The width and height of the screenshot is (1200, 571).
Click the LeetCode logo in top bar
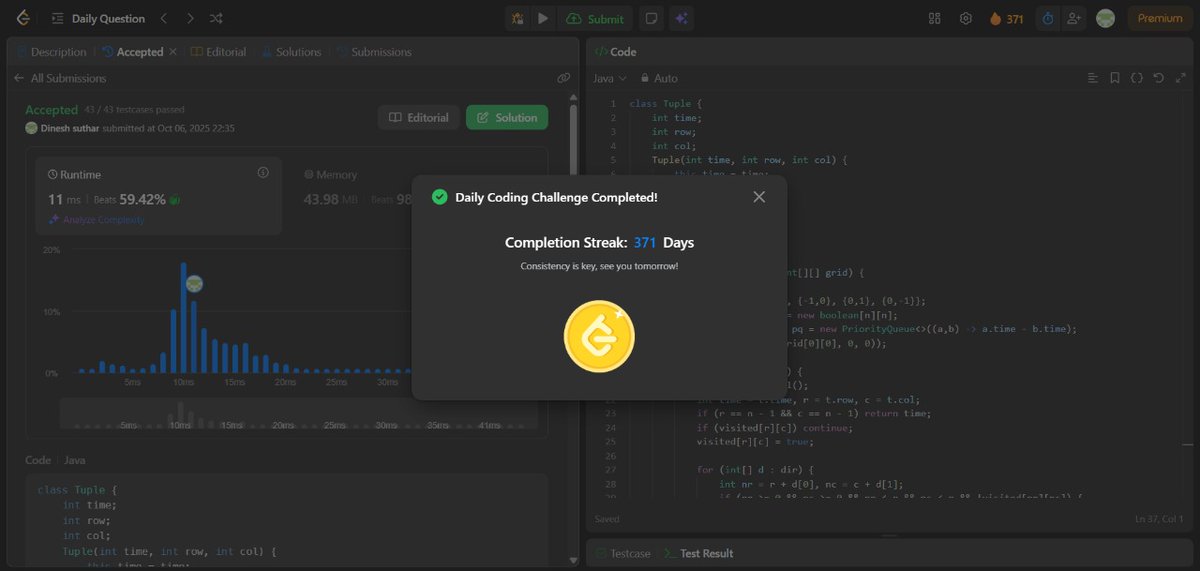coord(23,18)
